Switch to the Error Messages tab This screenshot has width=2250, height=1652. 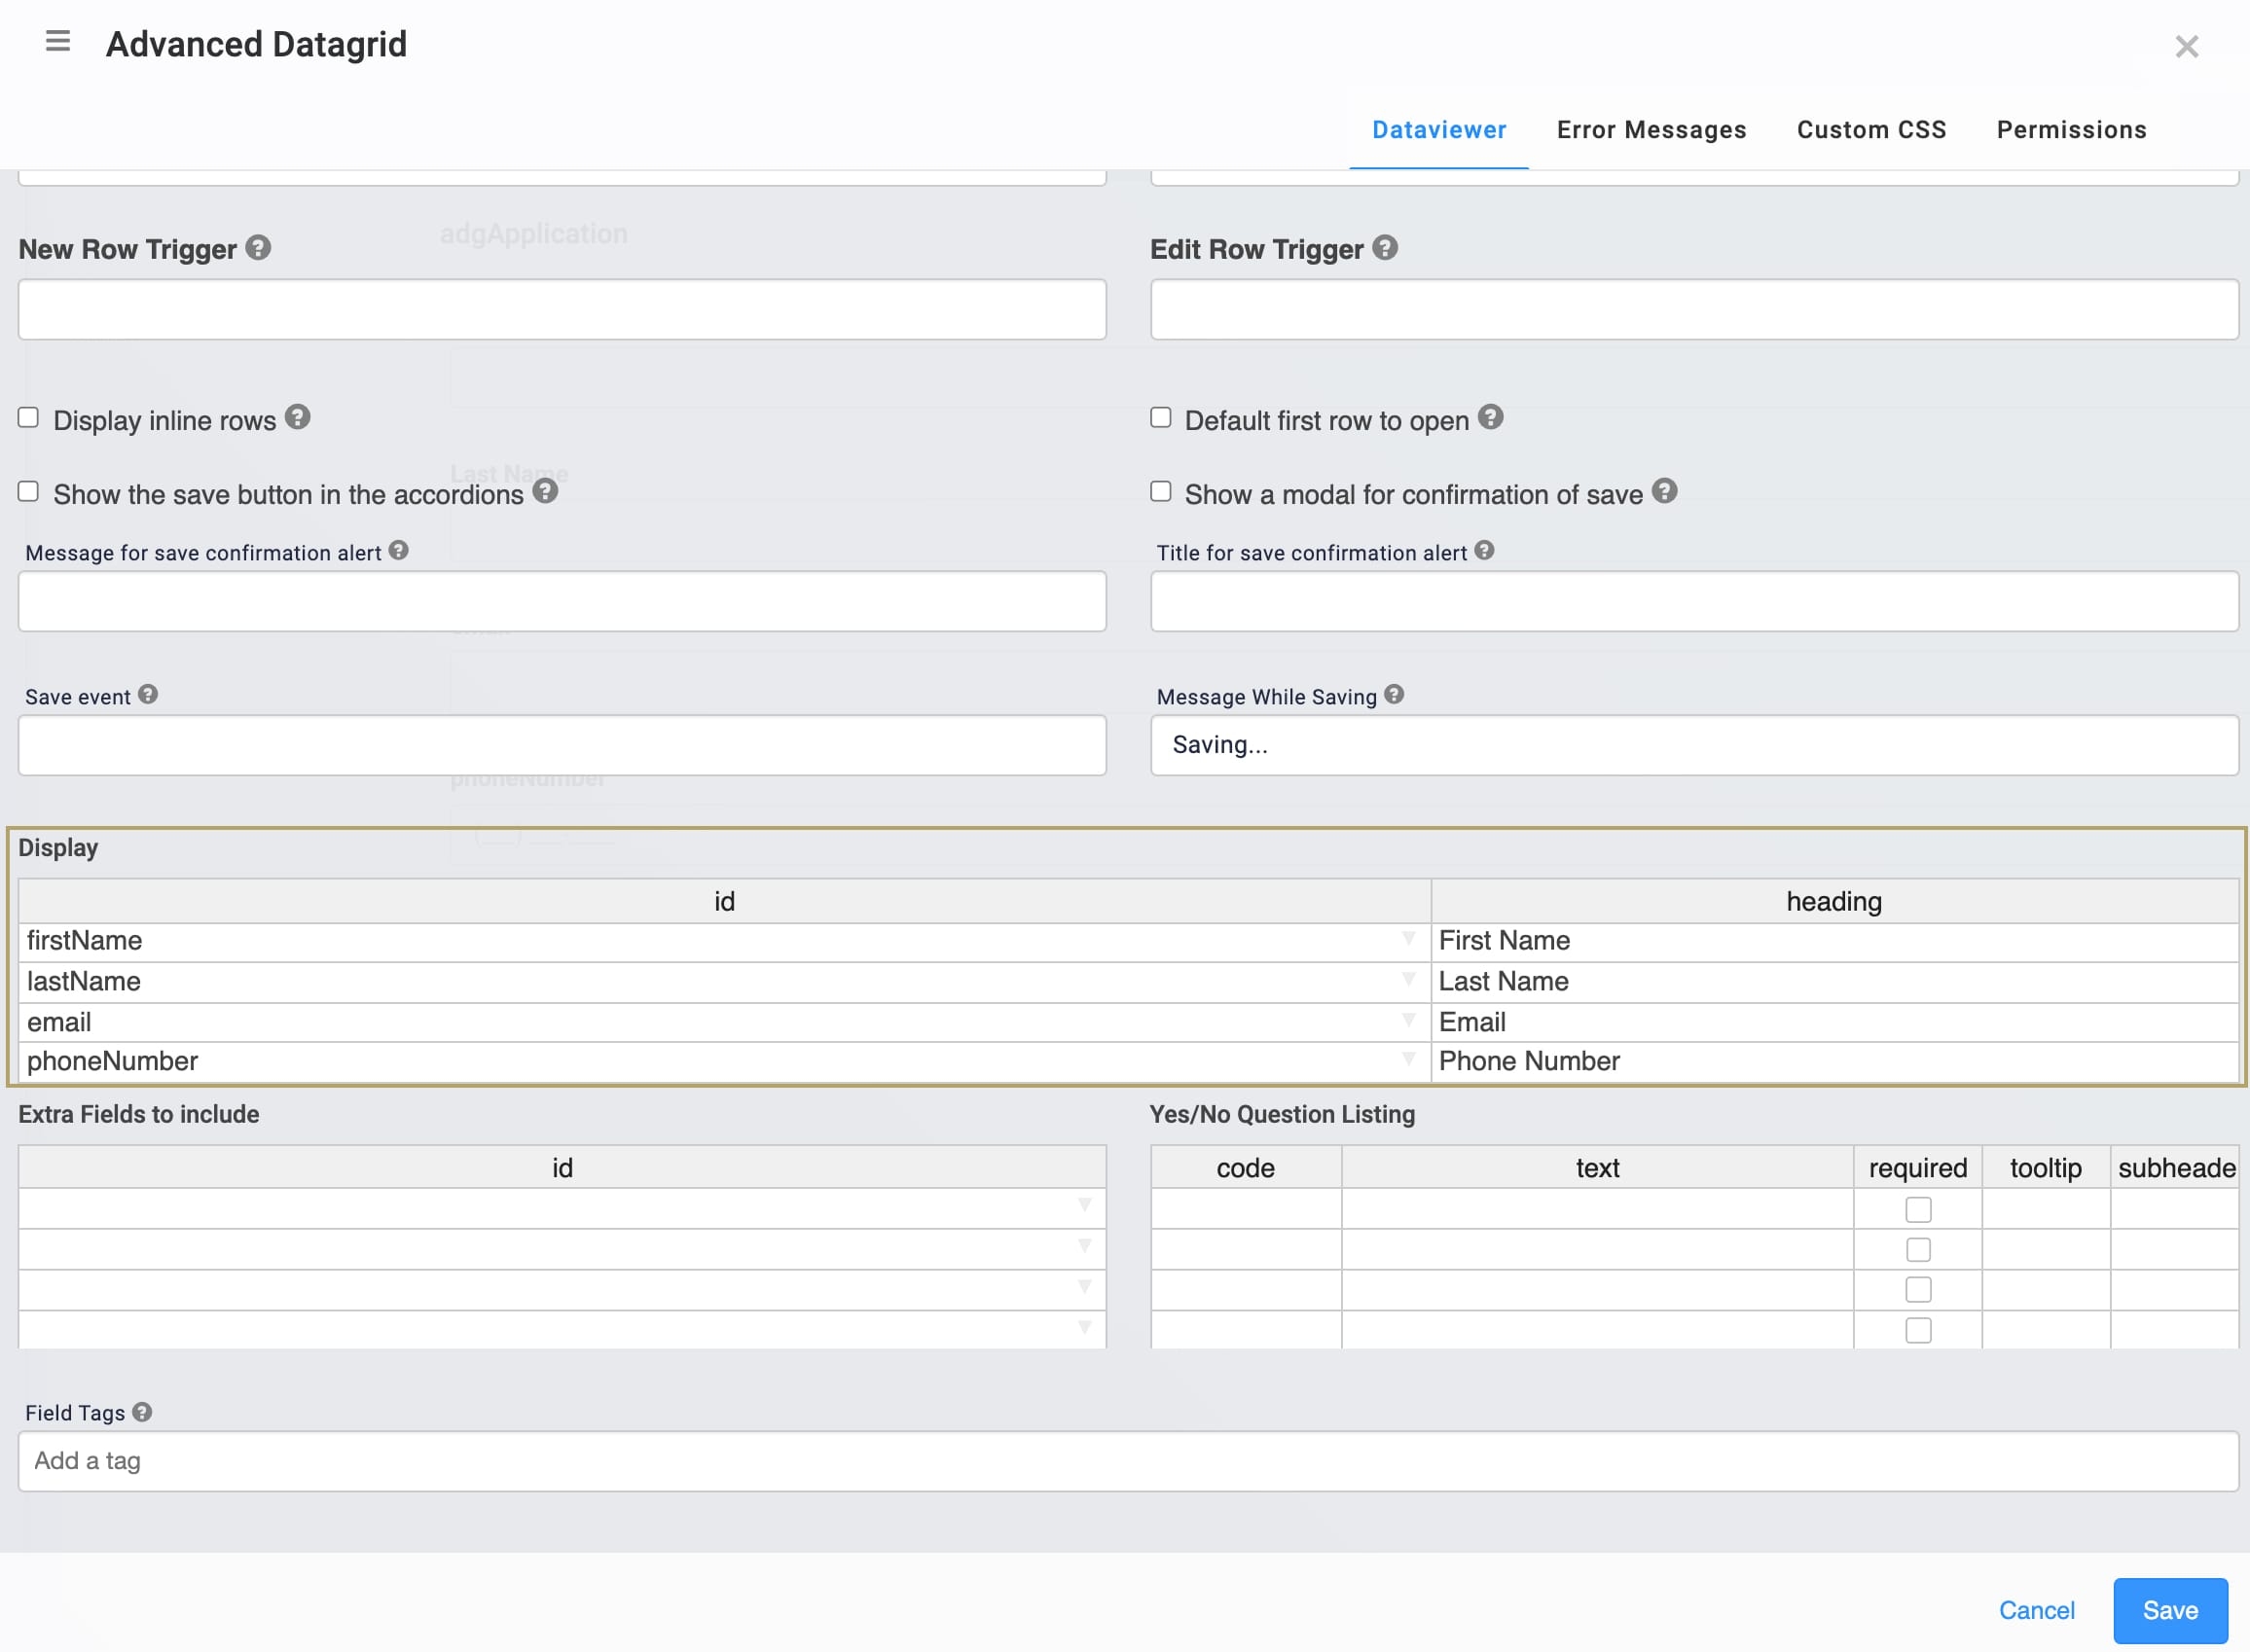[x=1651, y=130]
